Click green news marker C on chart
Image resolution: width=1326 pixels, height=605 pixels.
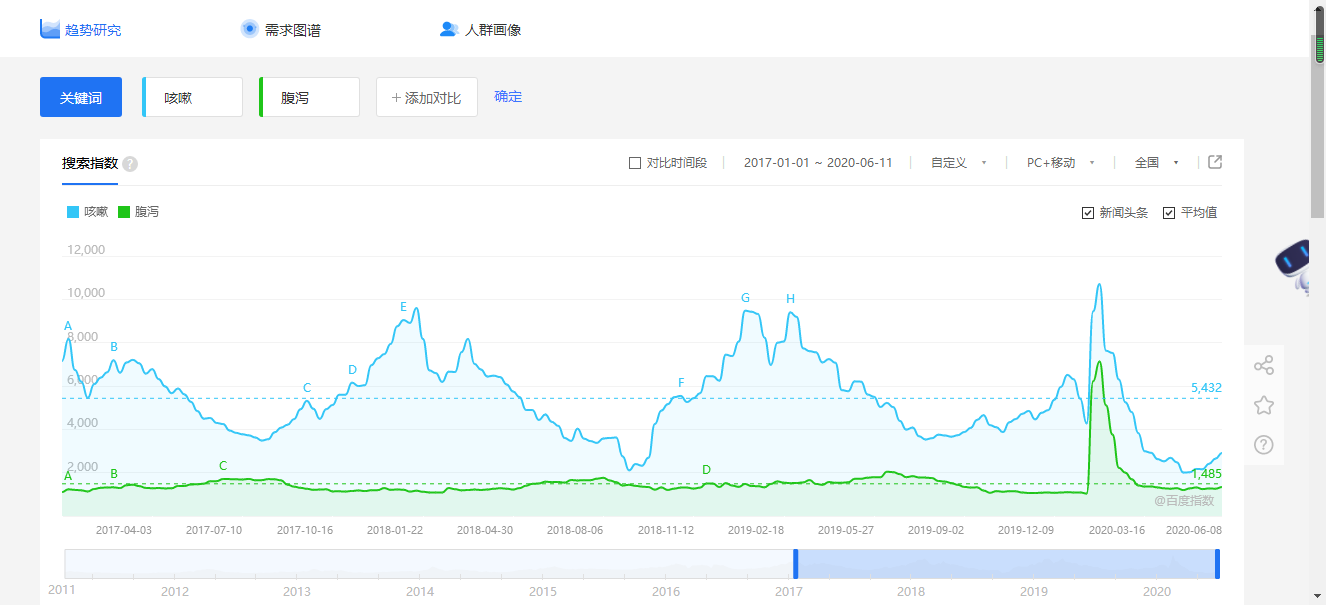tap(223, 466)
